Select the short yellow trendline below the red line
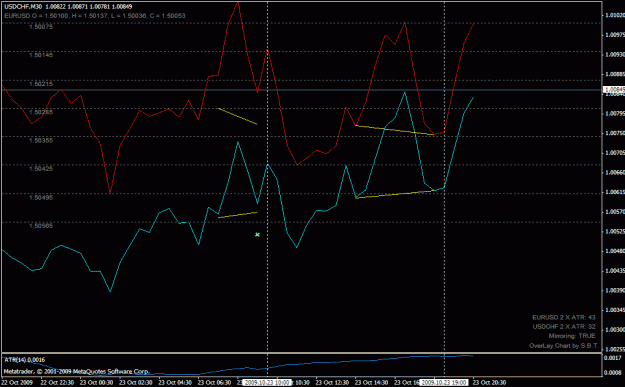 [238, 116]
